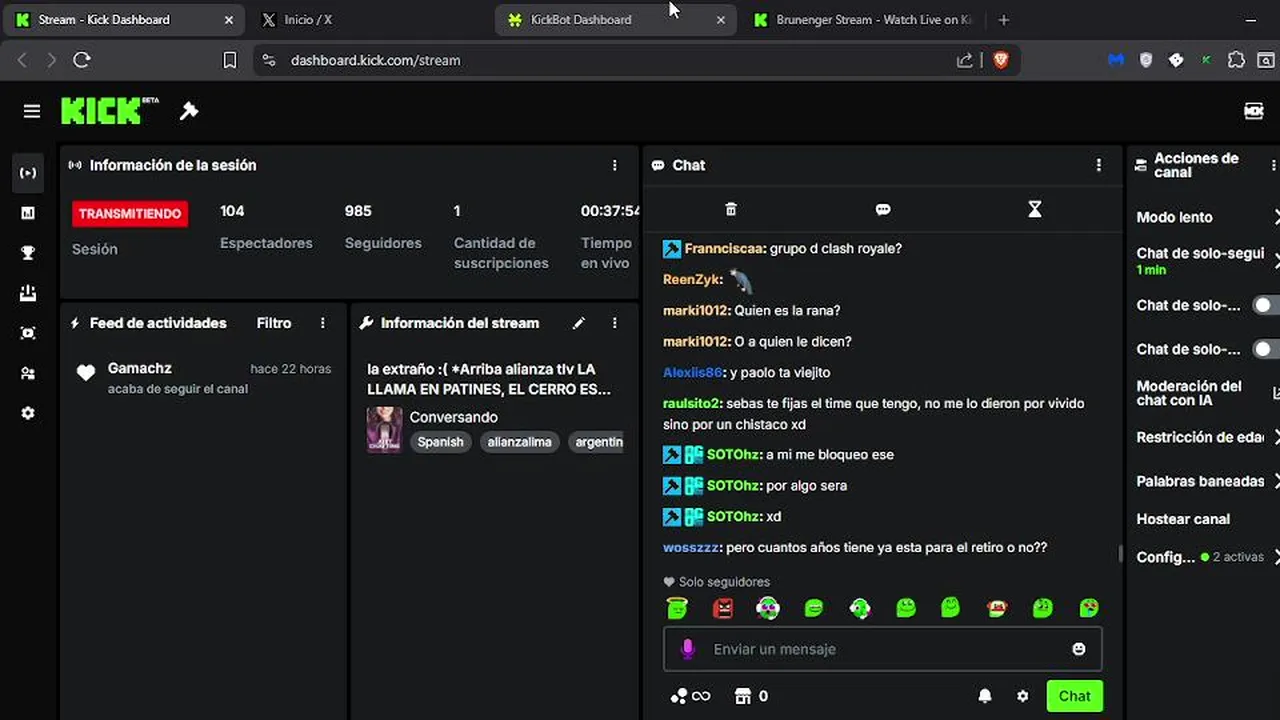Open browser extensions puzzle icon
Viewport: 1280px width, 720px height.
pyautogui.click(x=1236, y=60)
